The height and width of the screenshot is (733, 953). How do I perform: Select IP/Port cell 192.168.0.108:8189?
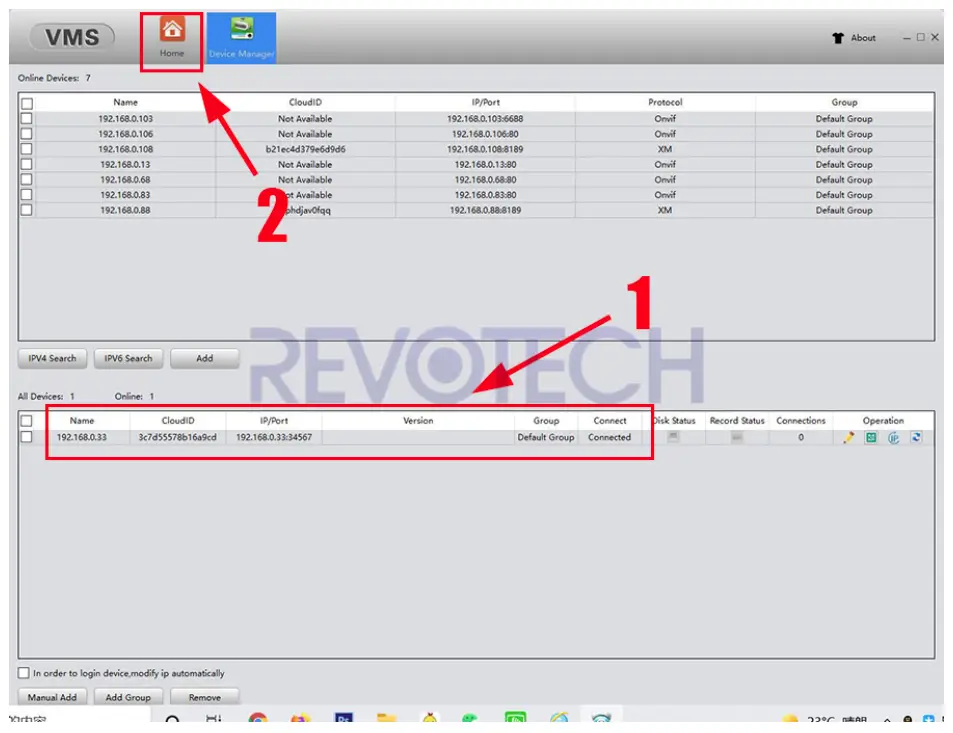point(485,149)
